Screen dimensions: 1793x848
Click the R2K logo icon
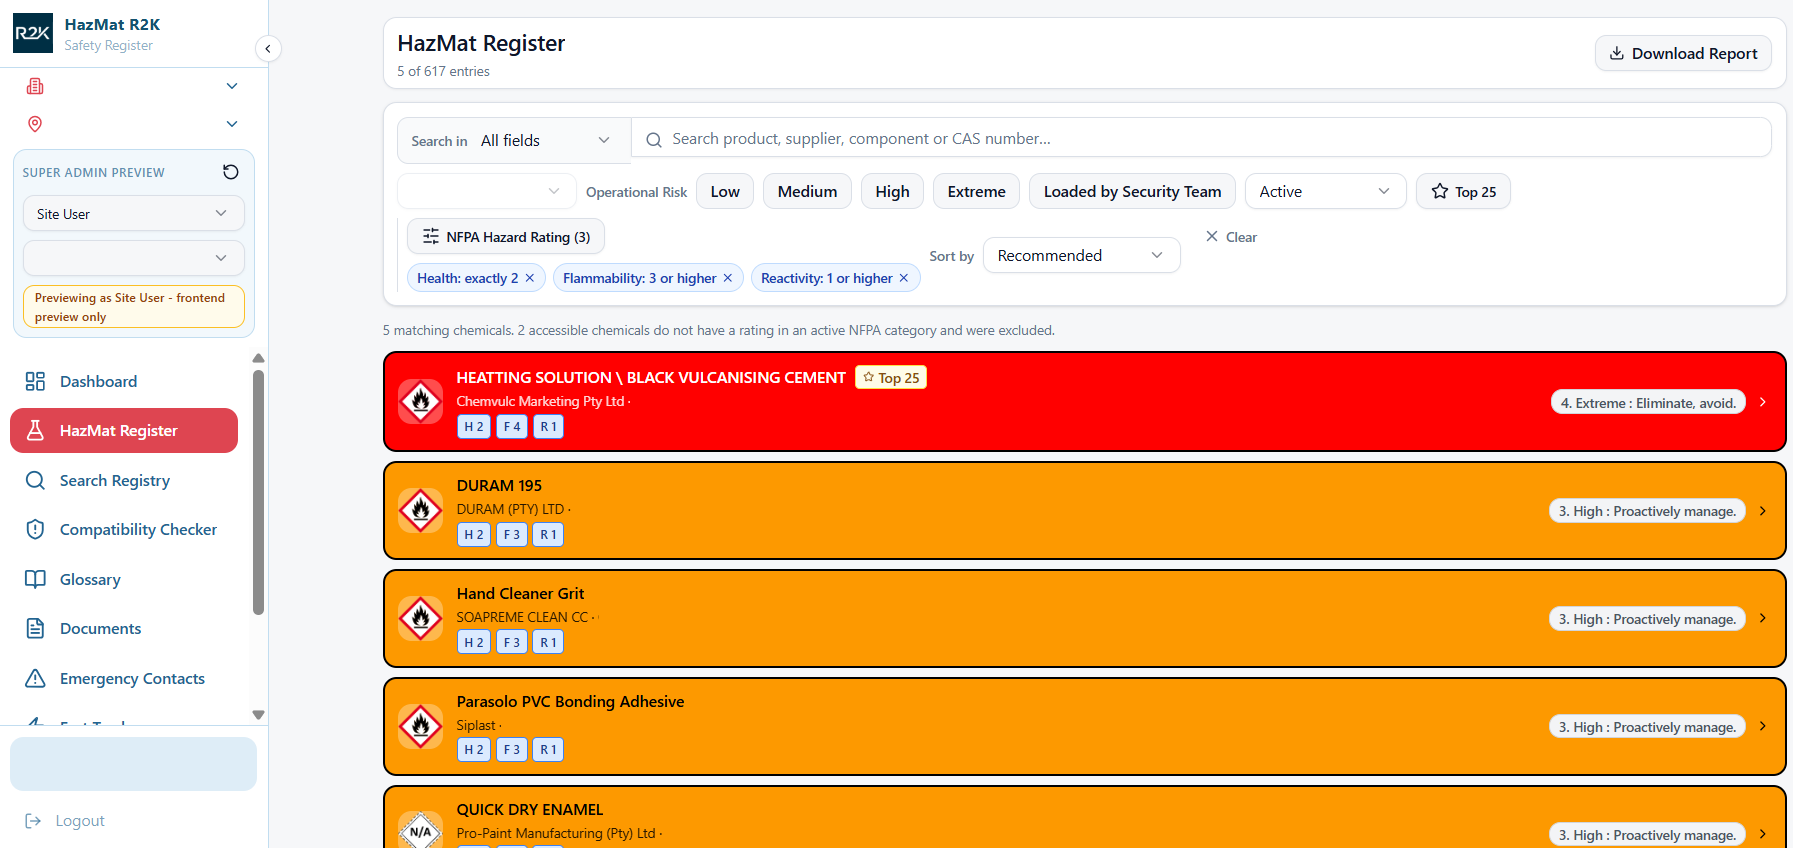33,33
